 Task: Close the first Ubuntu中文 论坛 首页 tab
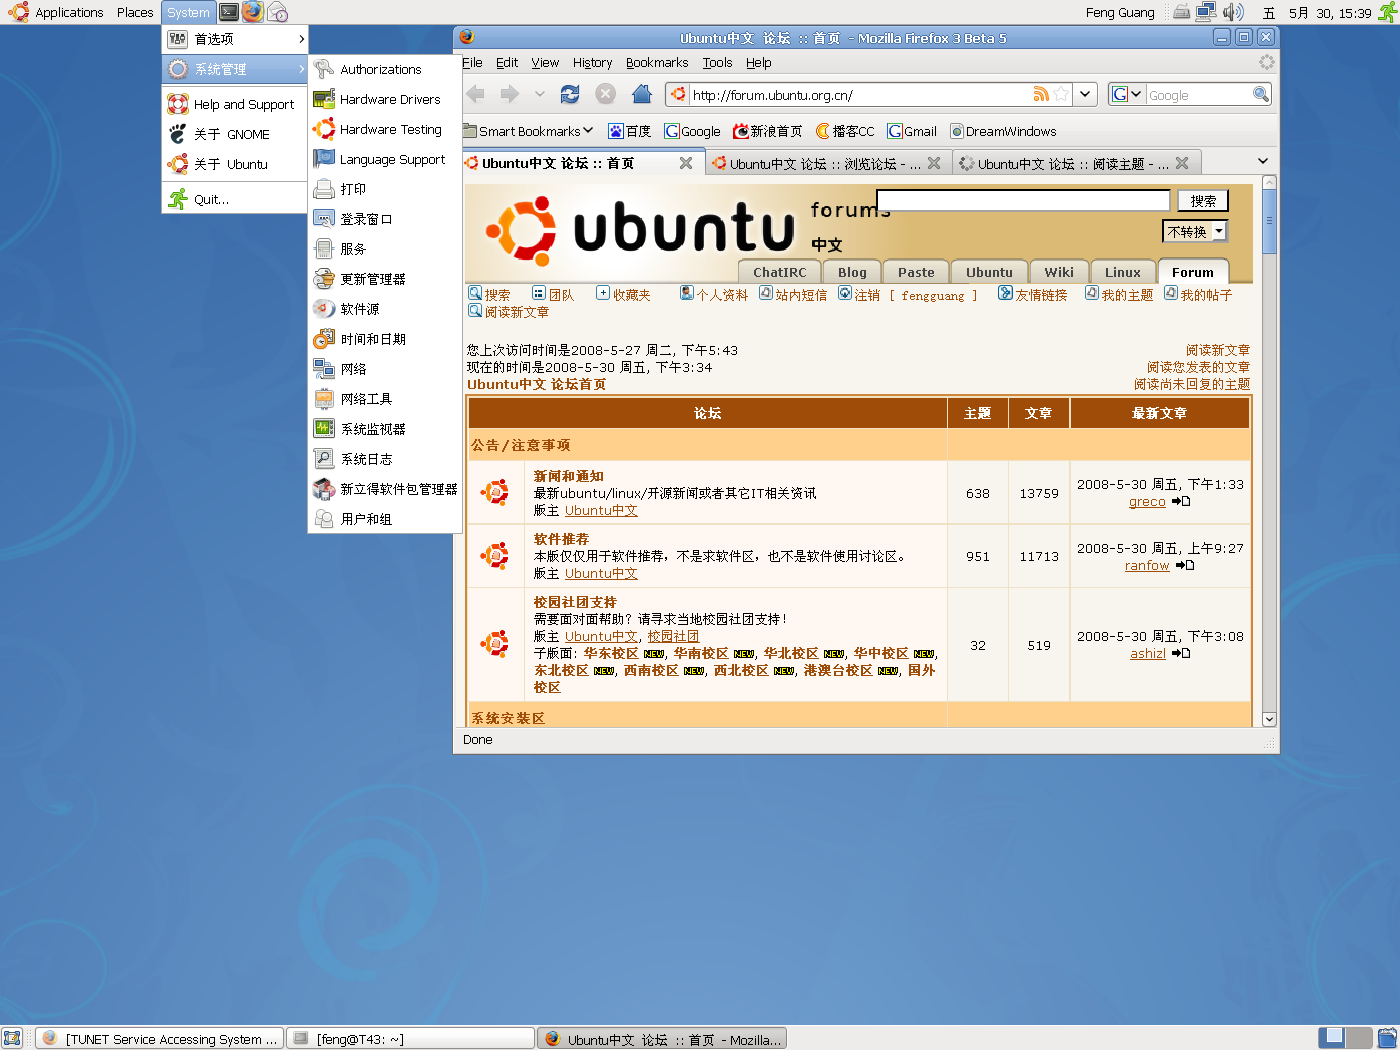[x=686, y=163]
